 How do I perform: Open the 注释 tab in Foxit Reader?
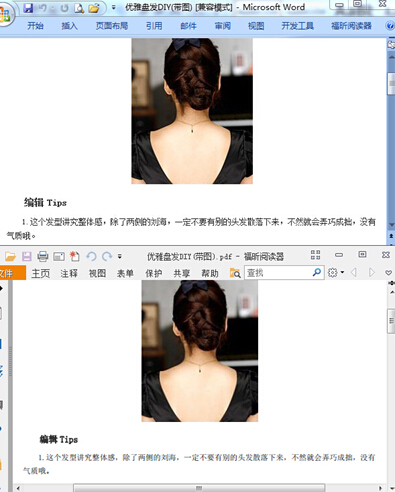69,273
